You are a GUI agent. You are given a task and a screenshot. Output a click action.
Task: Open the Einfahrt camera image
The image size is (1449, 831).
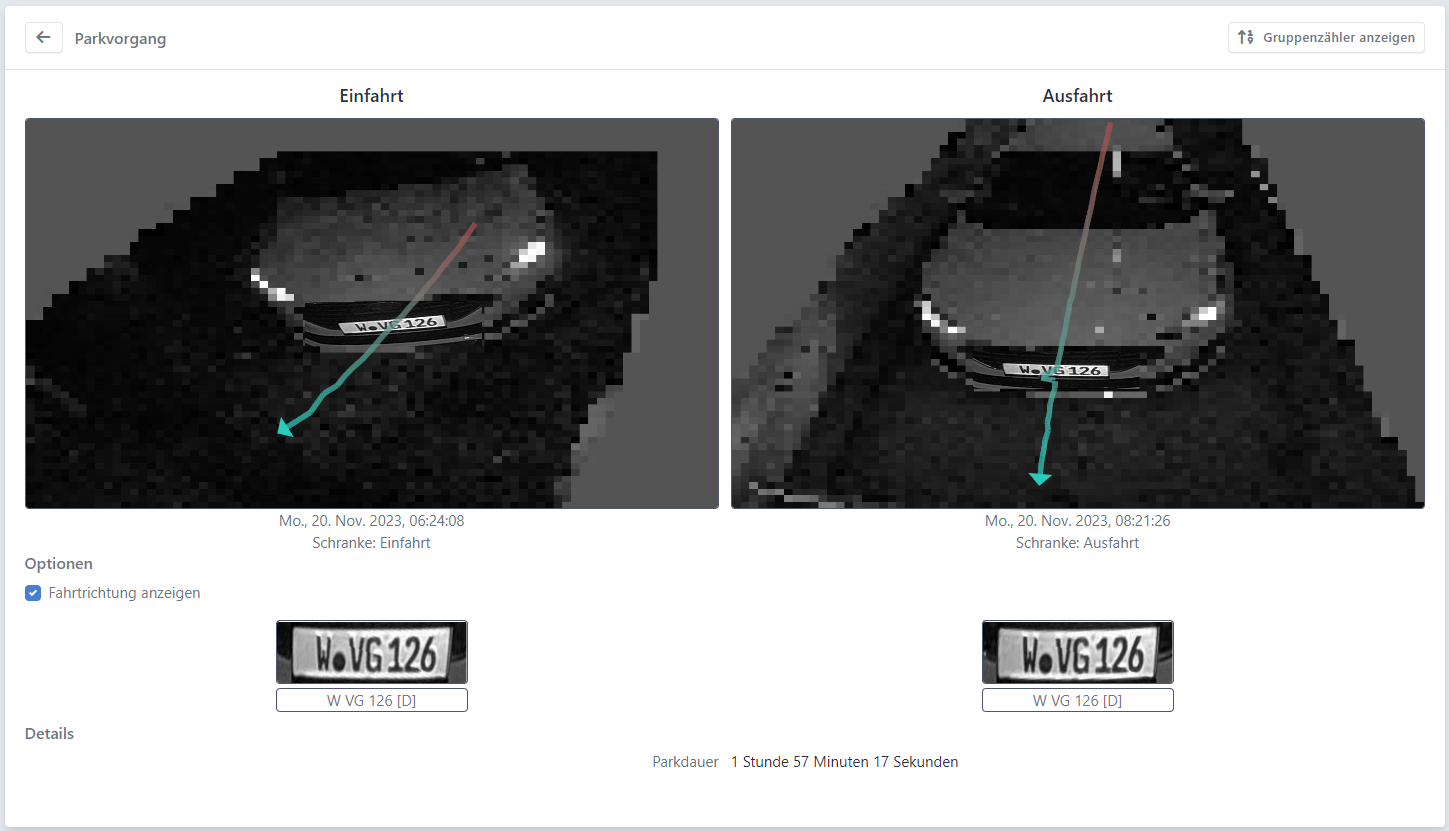[x=372, y=314]
